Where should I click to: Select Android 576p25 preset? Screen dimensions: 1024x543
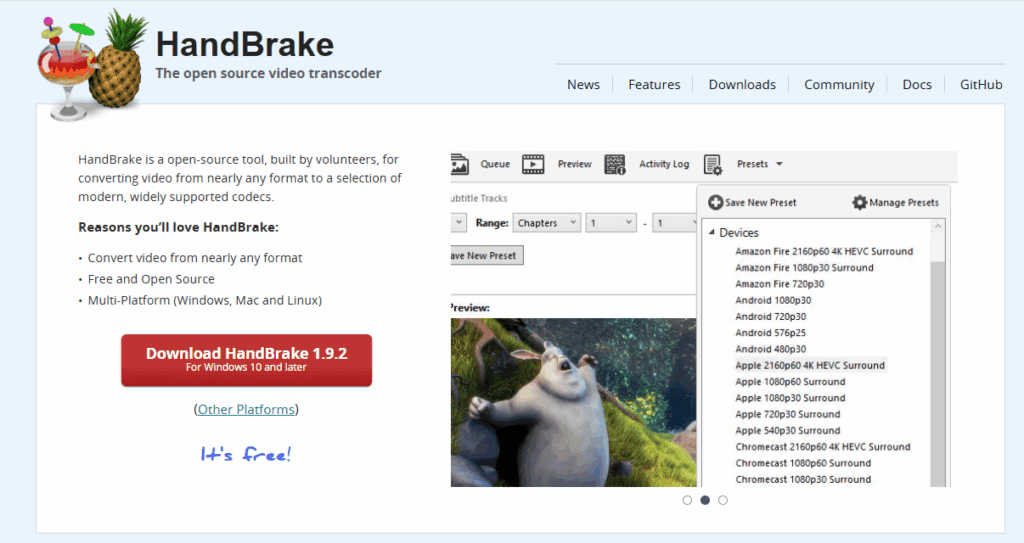(771, 333)
